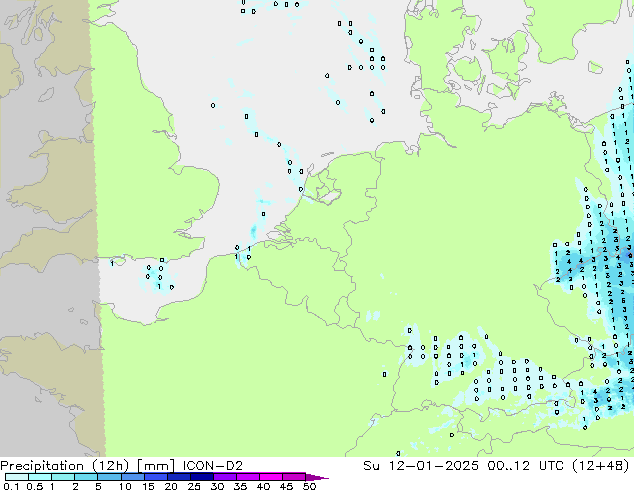Click the 0.1–0.5 mm legend color swatch
Viewport: 634px width, 490px height.
point(17,477)
